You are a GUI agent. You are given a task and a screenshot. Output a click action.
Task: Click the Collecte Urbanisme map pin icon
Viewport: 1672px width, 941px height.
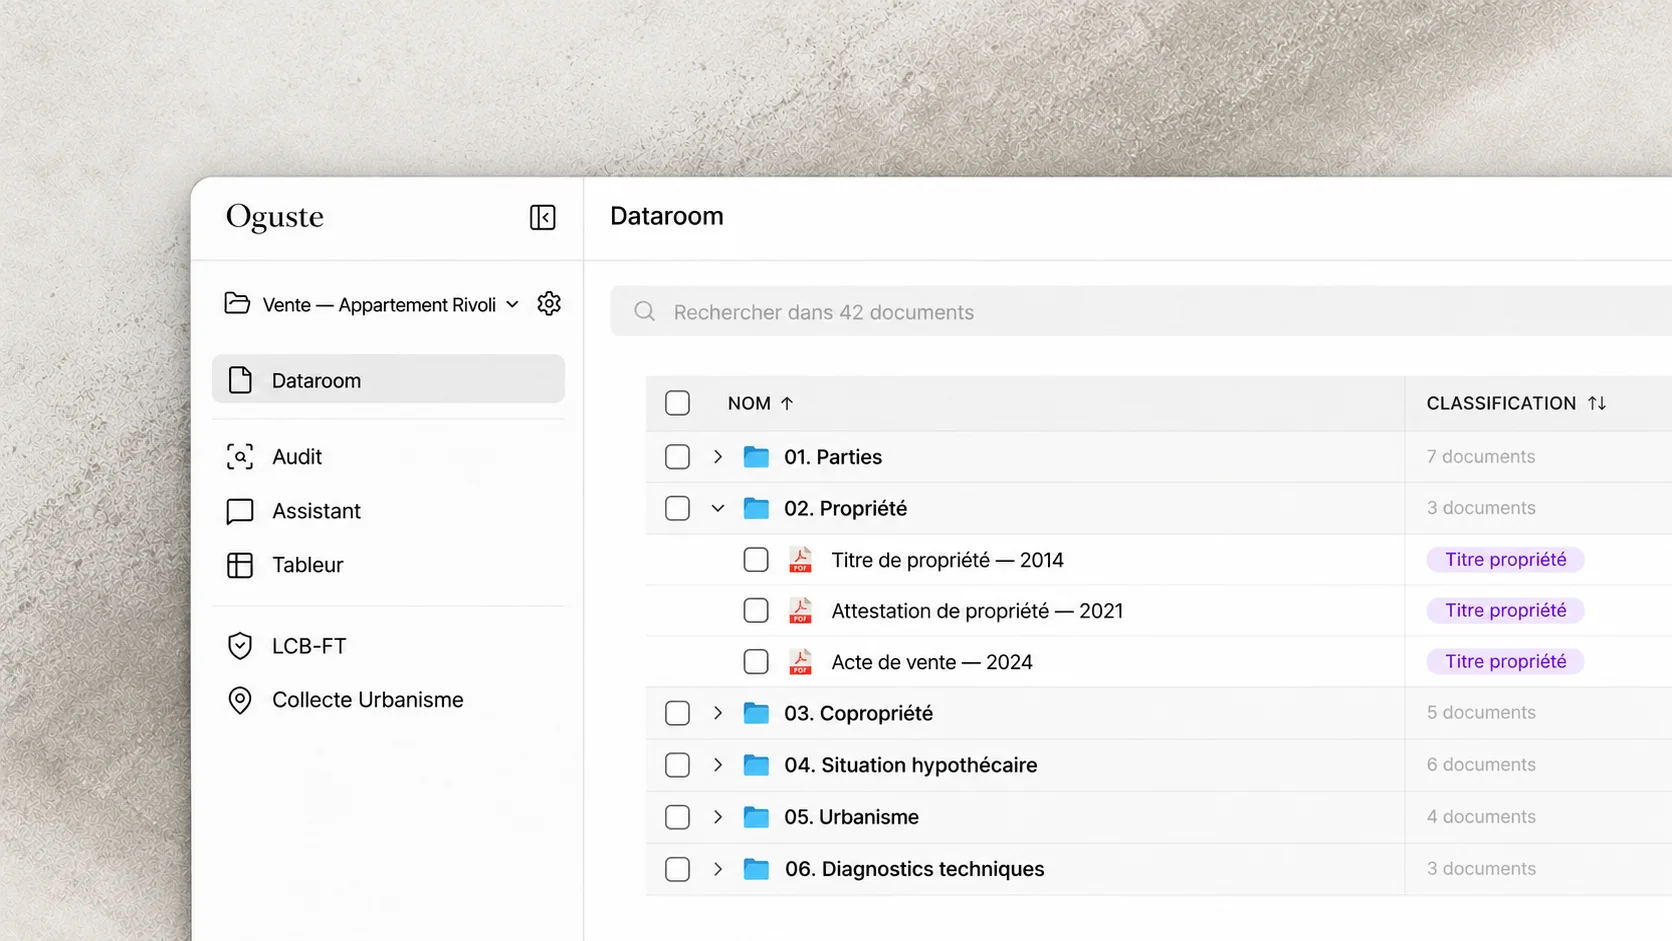240,700
